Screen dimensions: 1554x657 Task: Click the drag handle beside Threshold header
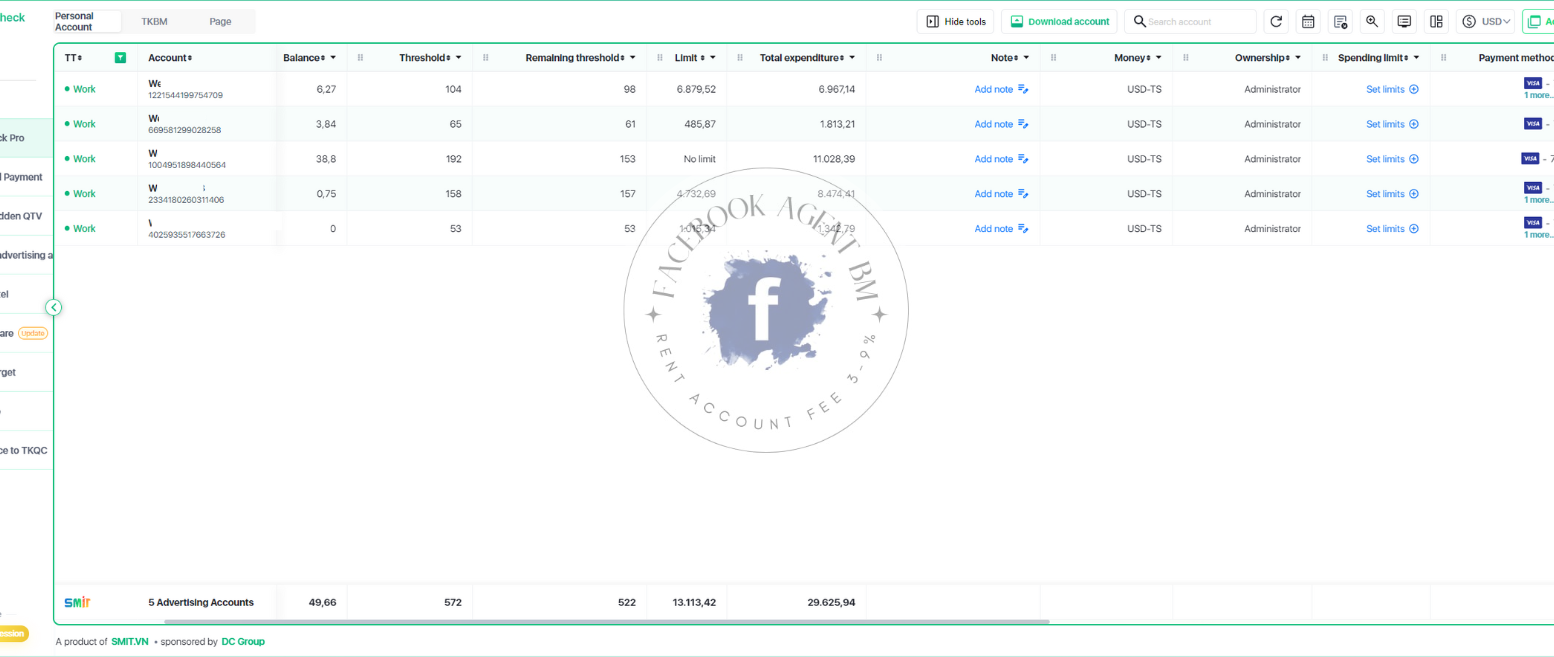point(360,58)
